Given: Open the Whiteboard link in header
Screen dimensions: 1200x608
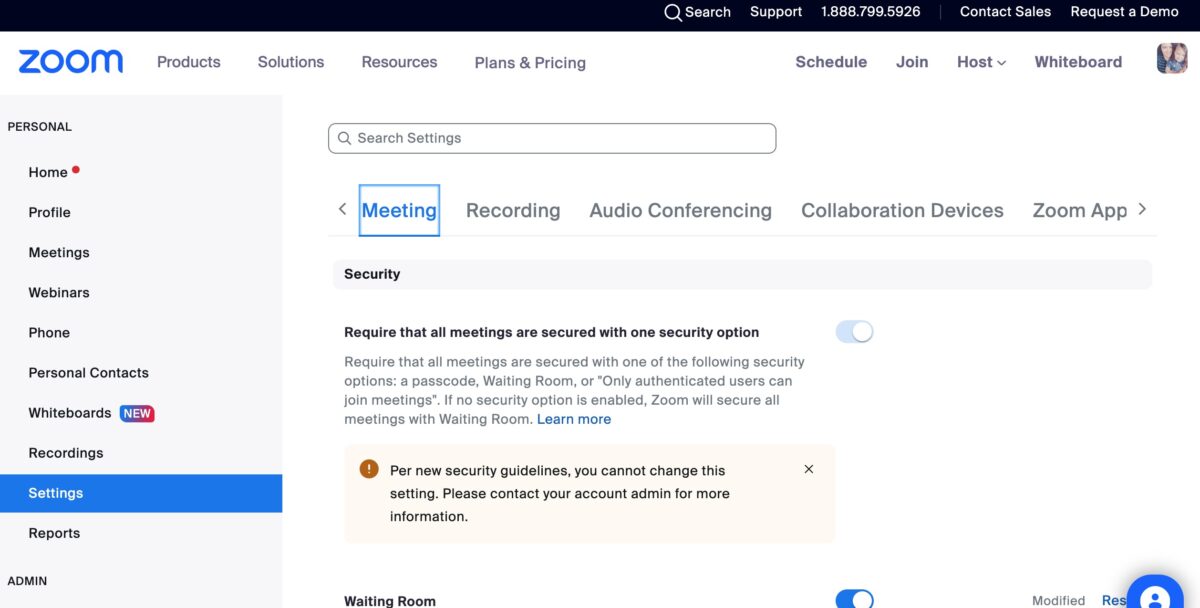Looking at the screenshot, I should [1078, 62].
